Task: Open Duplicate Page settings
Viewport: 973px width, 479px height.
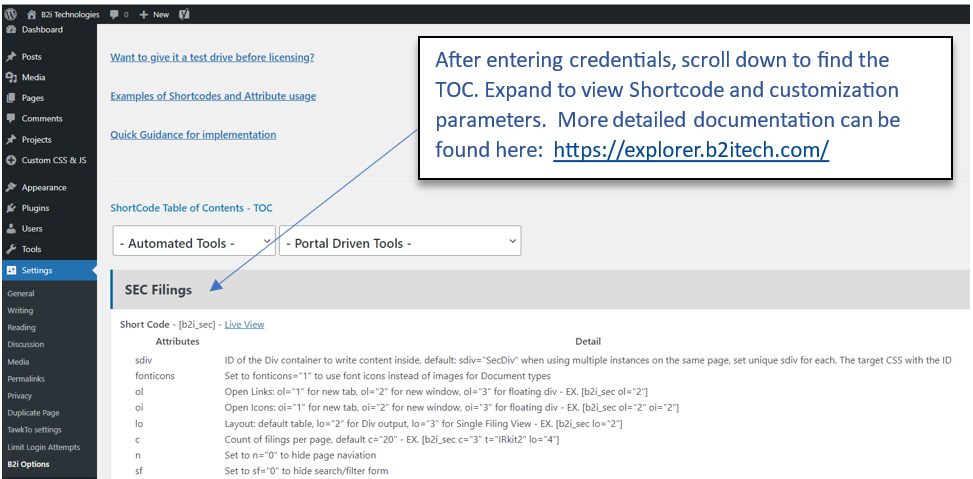Action: tap(34, 413)
